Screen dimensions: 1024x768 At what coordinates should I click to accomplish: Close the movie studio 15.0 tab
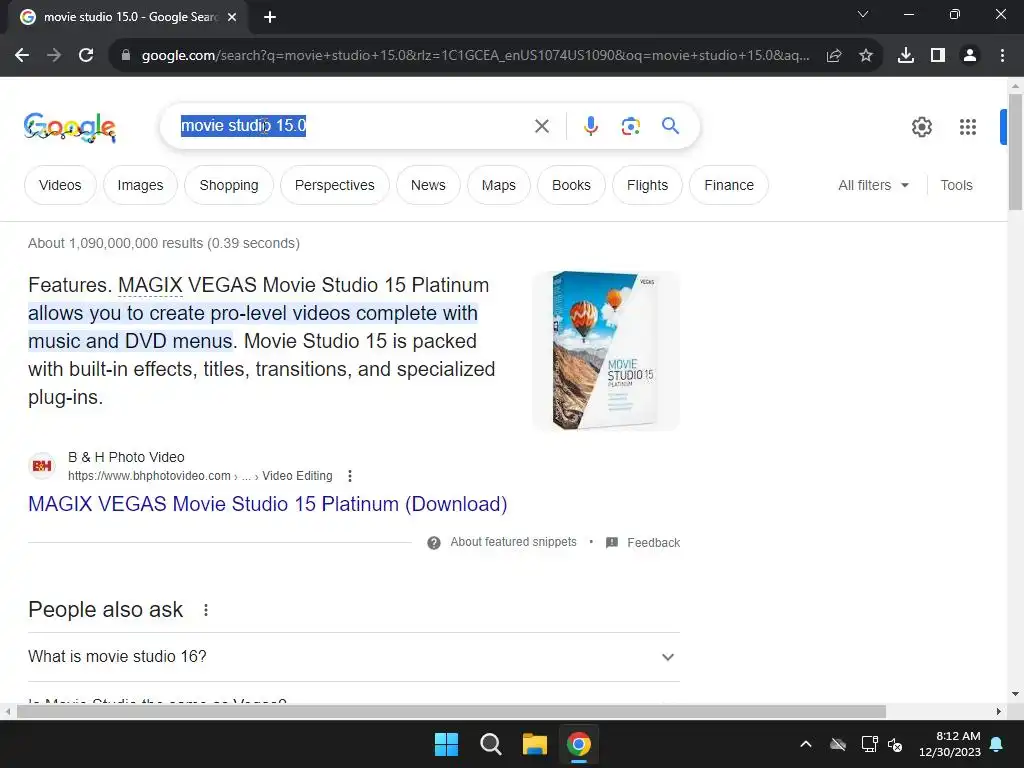click(232, 18)
